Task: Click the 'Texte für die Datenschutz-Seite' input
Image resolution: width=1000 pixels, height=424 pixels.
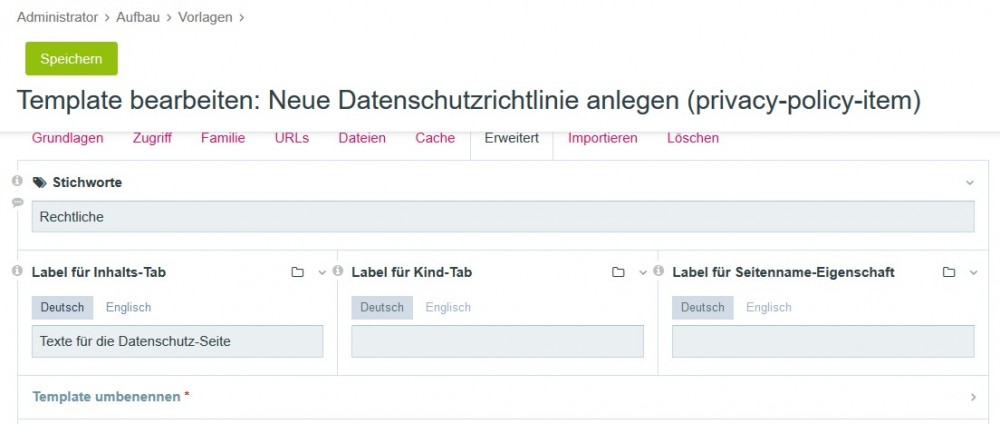Action: tap(177, 342)
